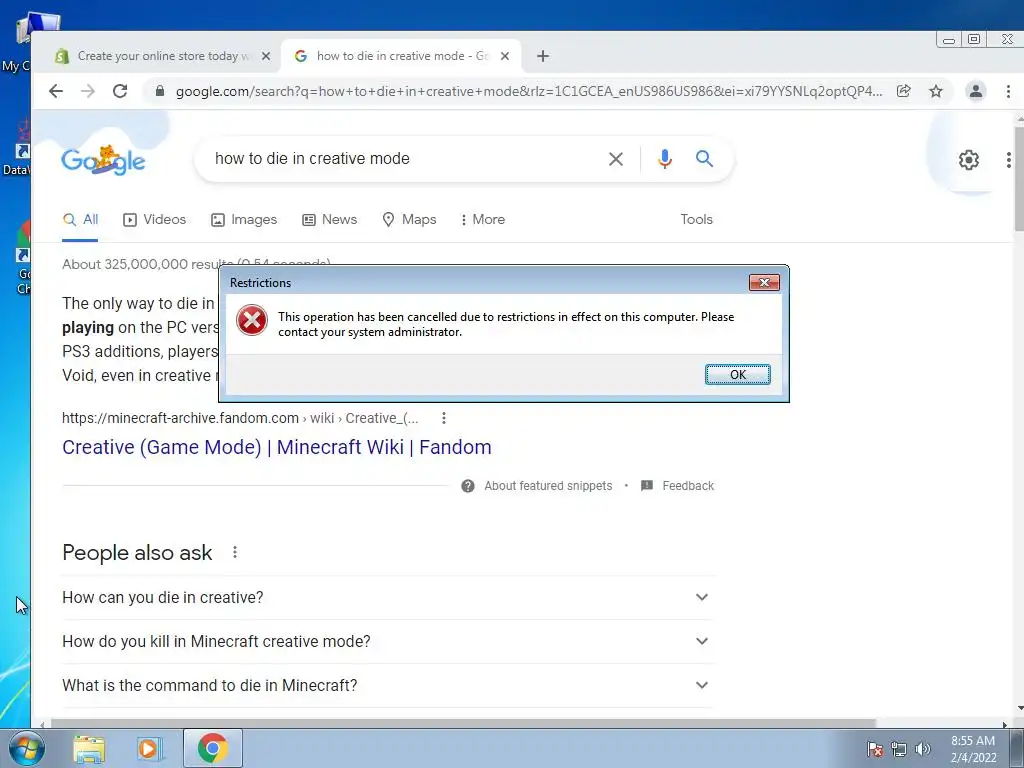Clear the search box with the X icon
The height and width of the screenshot is (768, 1024).
point(615,159)
